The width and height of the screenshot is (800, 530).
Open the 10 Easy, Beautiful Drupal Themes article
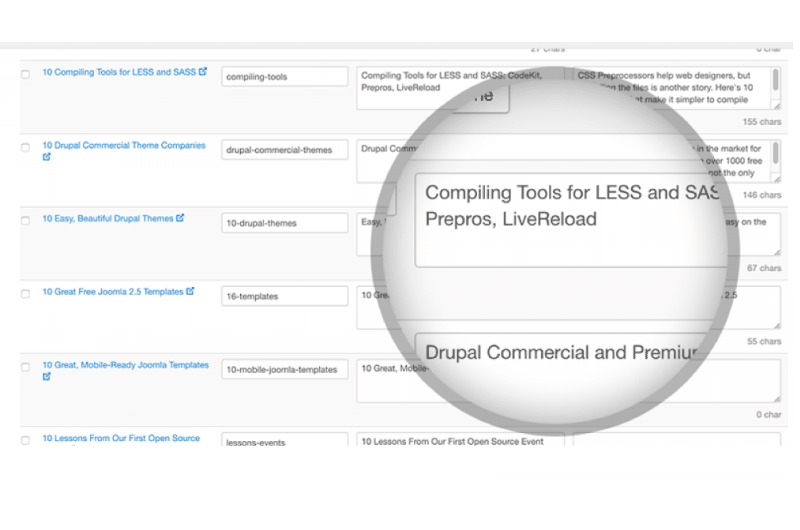coord(108,218)
